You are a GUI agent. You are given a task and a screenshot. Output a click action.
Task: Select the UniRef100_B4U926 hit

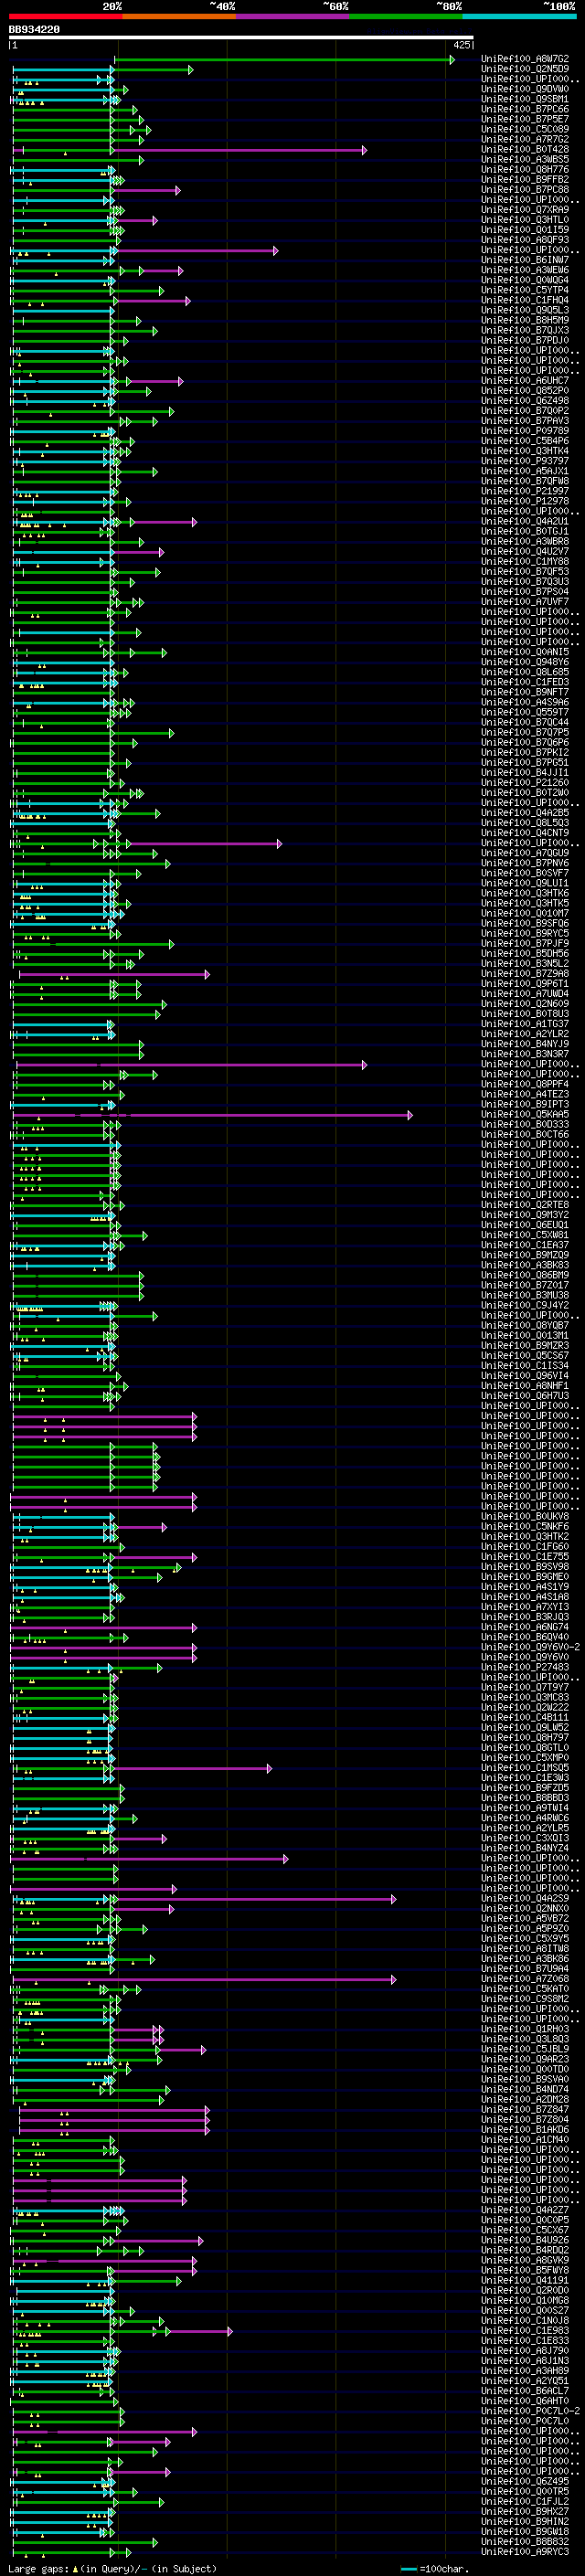point(524,2240)
